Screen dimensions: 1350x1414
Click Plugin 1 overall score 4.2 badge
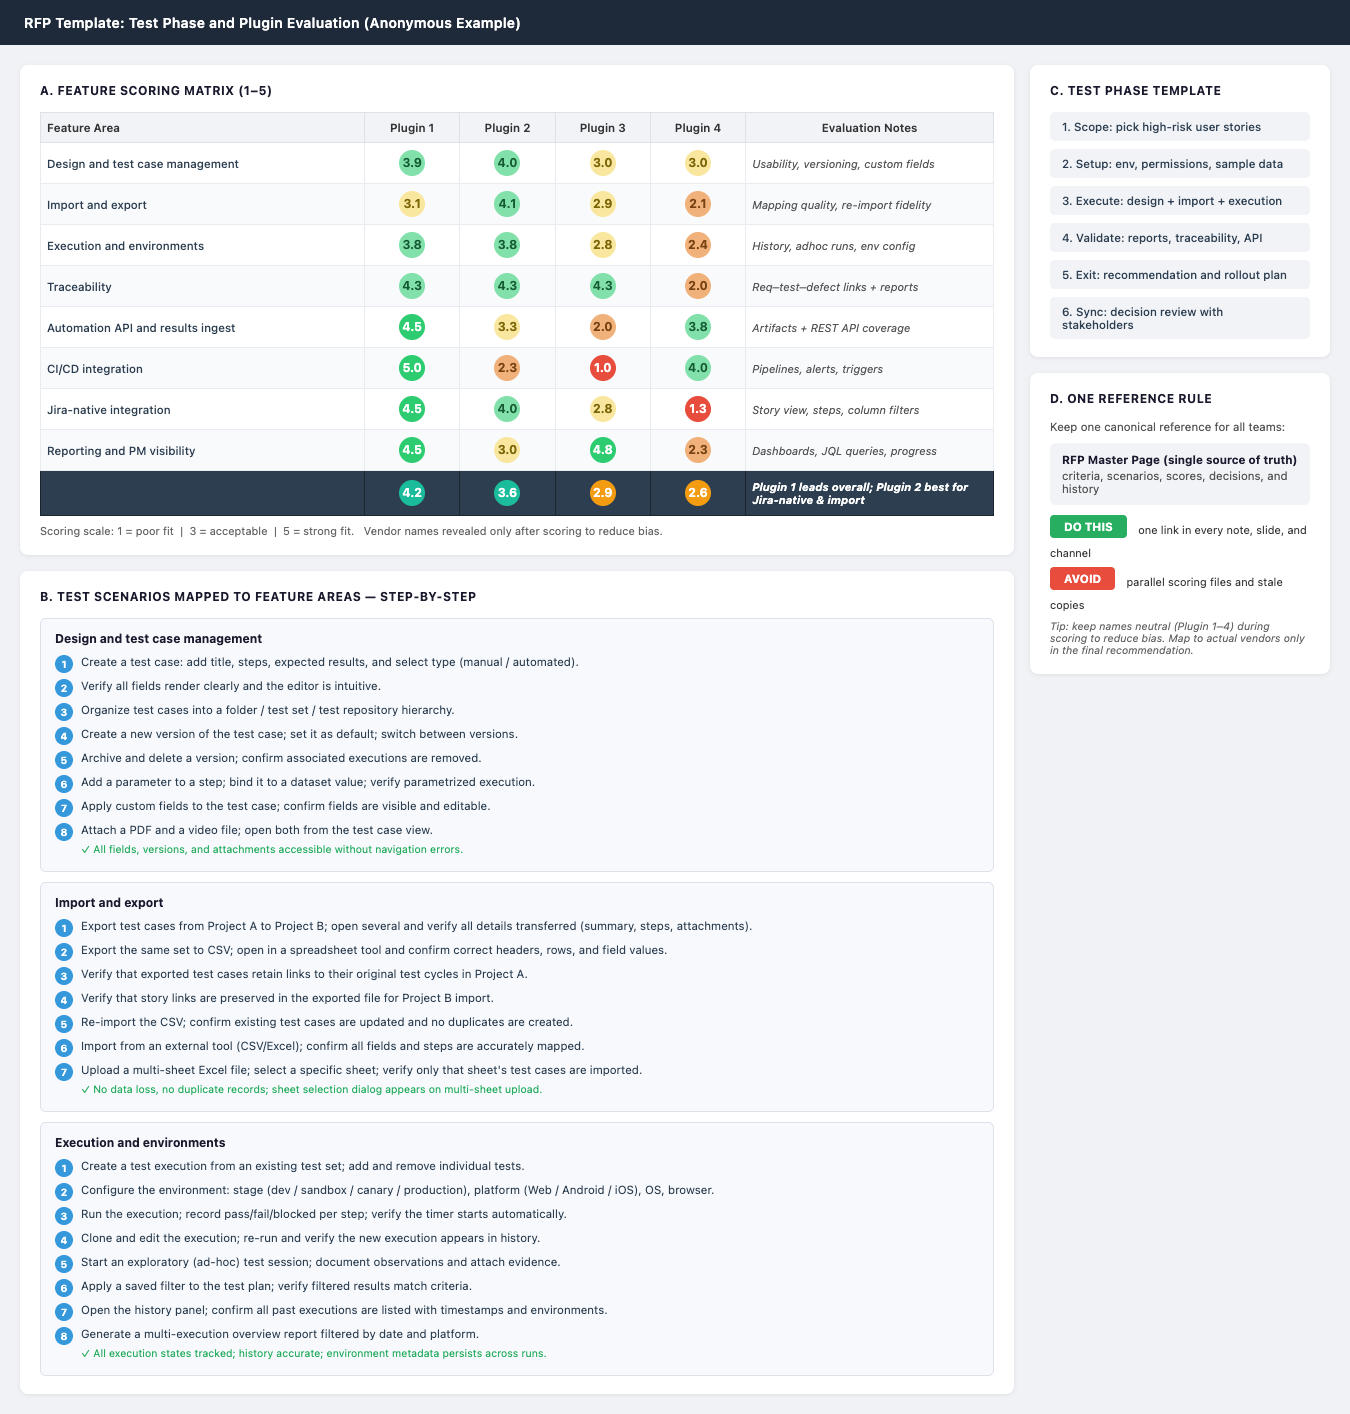tap(412, 493)
